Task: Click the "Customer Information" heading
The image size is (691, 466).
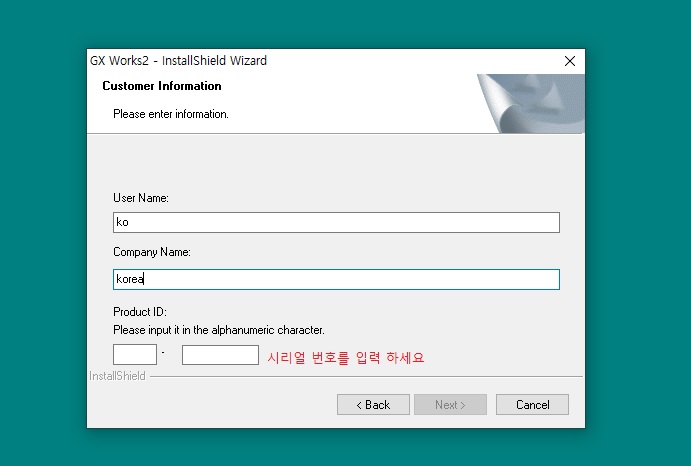Action: (x=162, y=86)
